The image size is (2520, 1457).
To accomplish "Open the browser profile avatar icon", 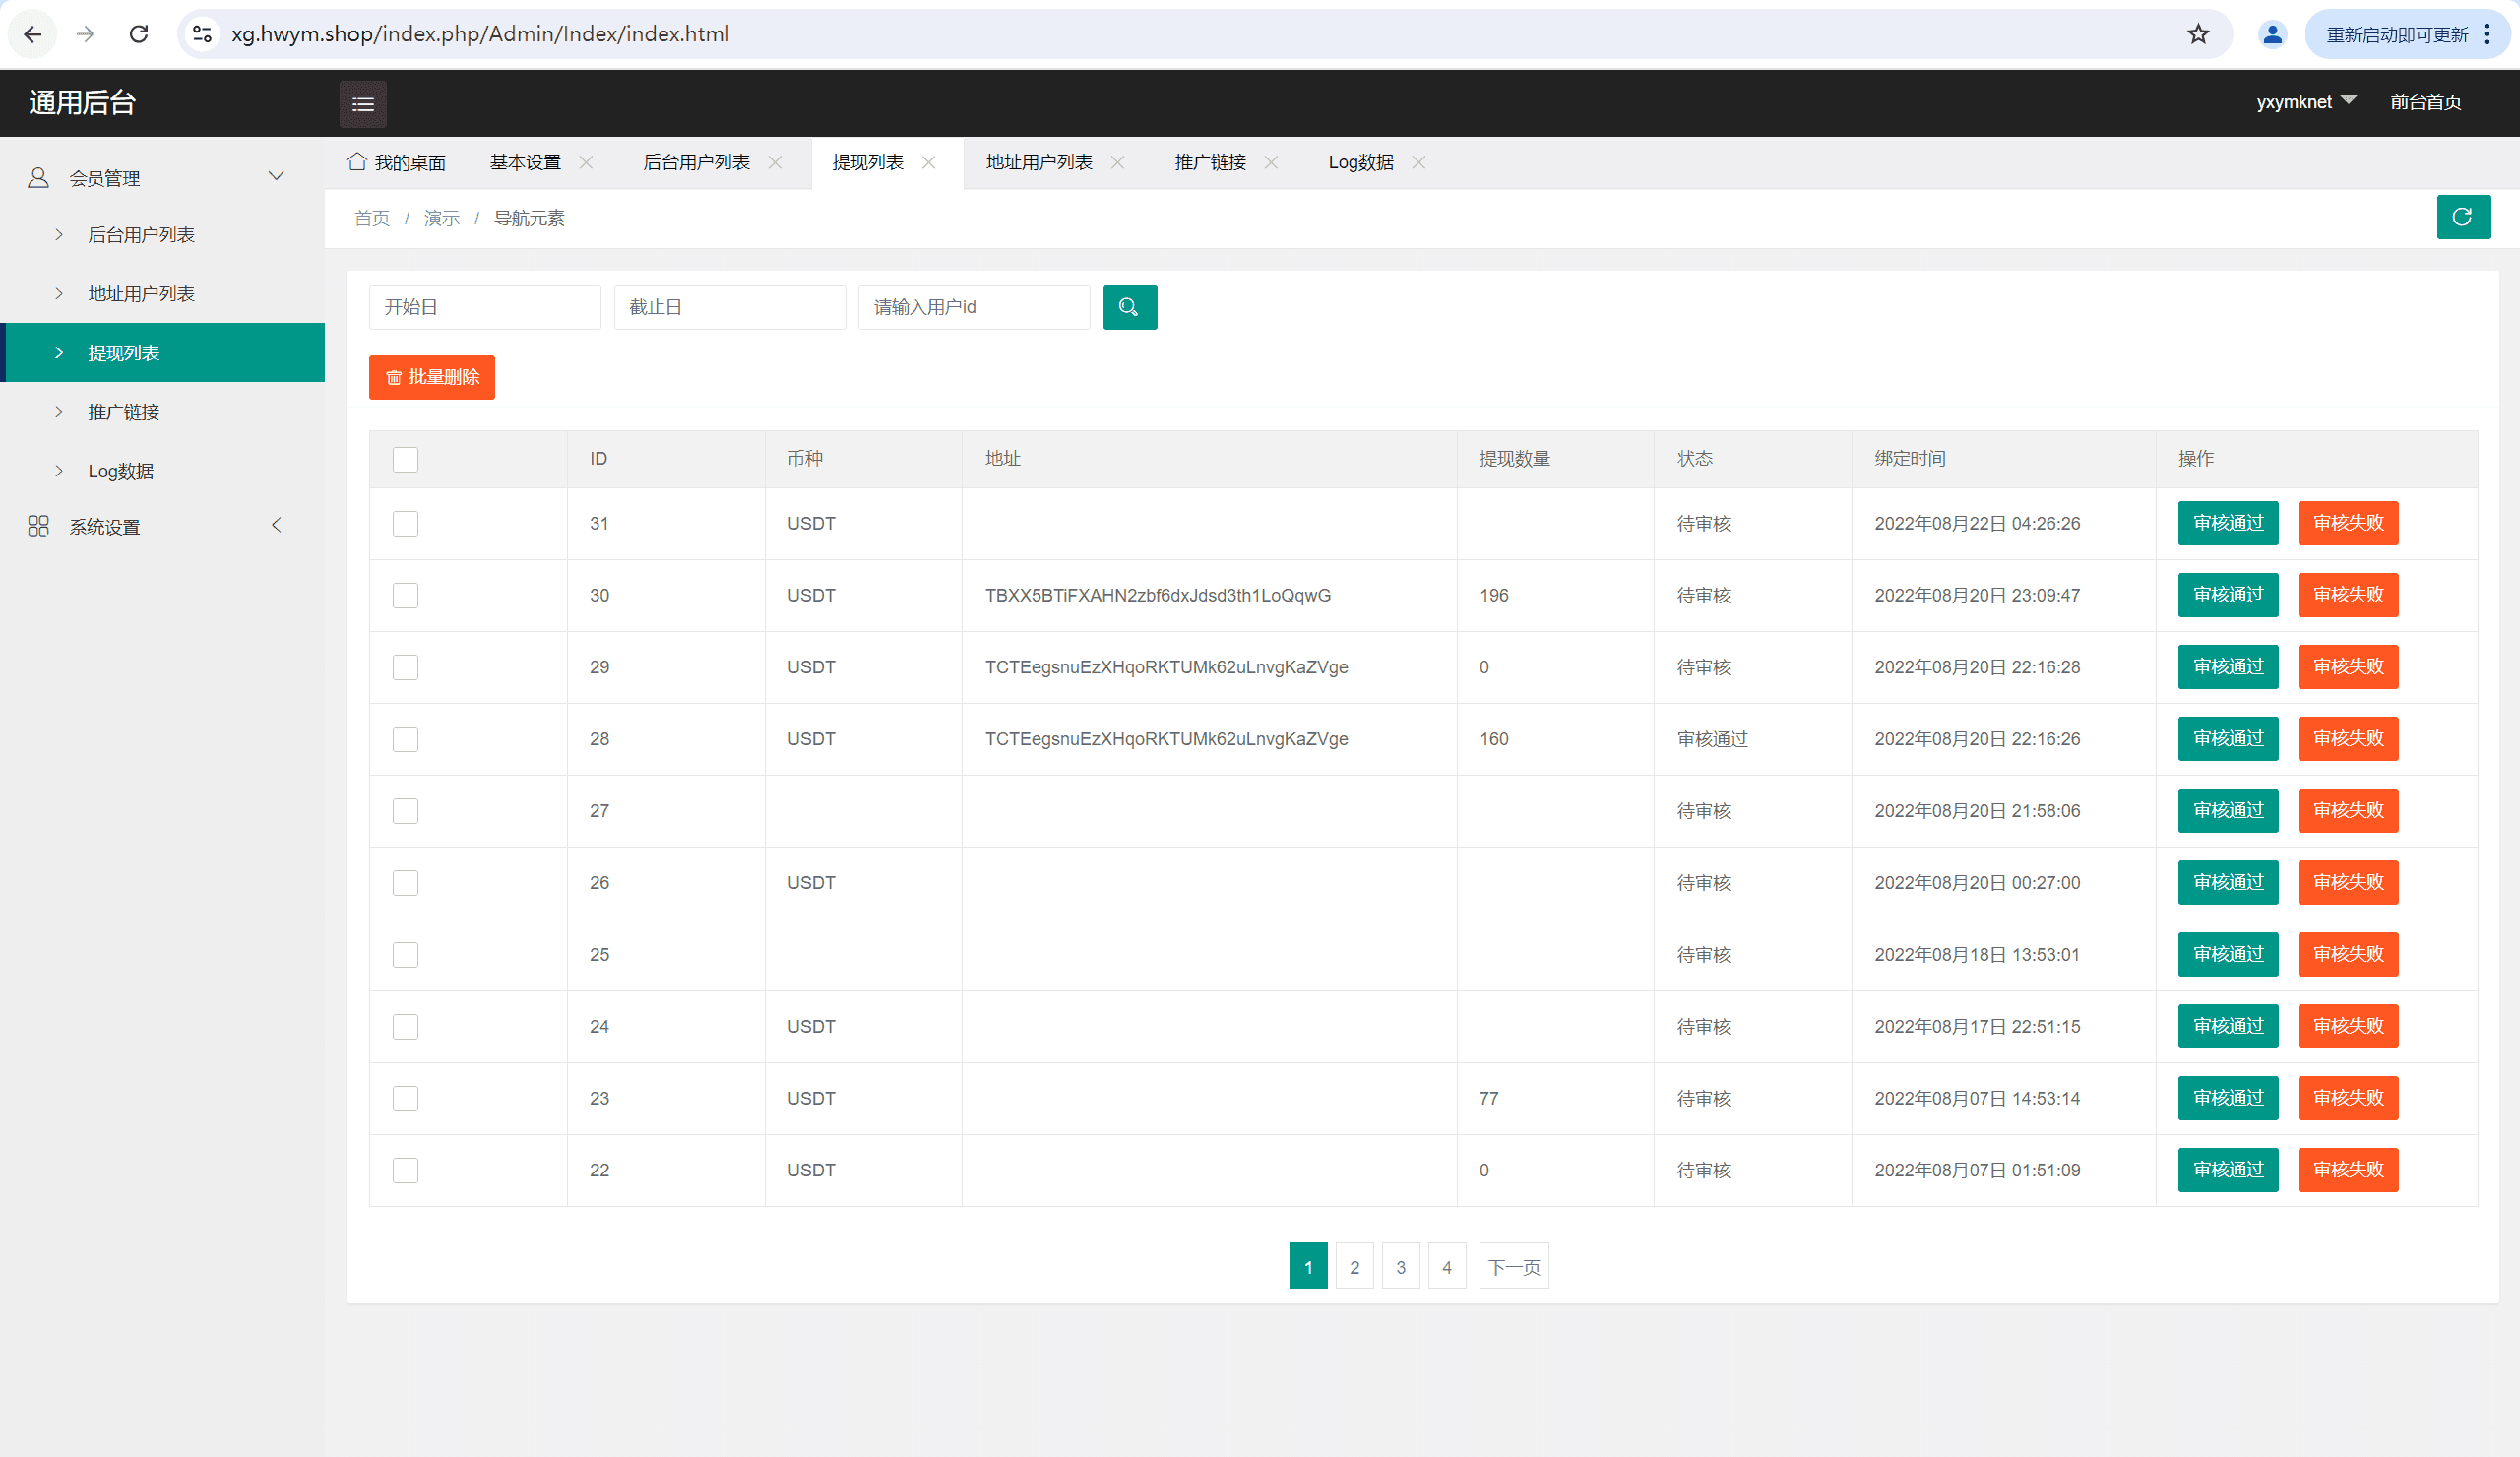I will pos(2272,34).
